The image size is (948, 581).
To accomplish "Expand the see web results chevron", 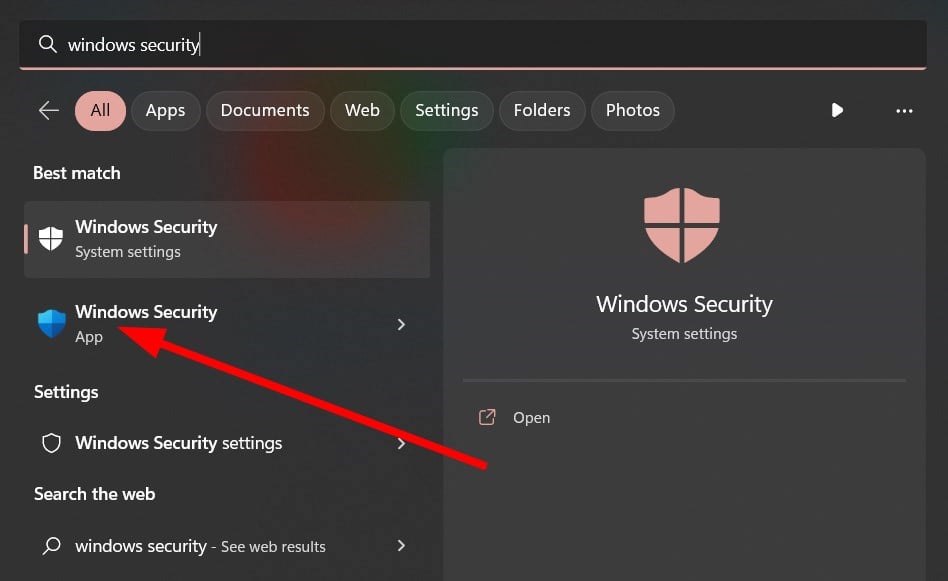I will 401,546.
